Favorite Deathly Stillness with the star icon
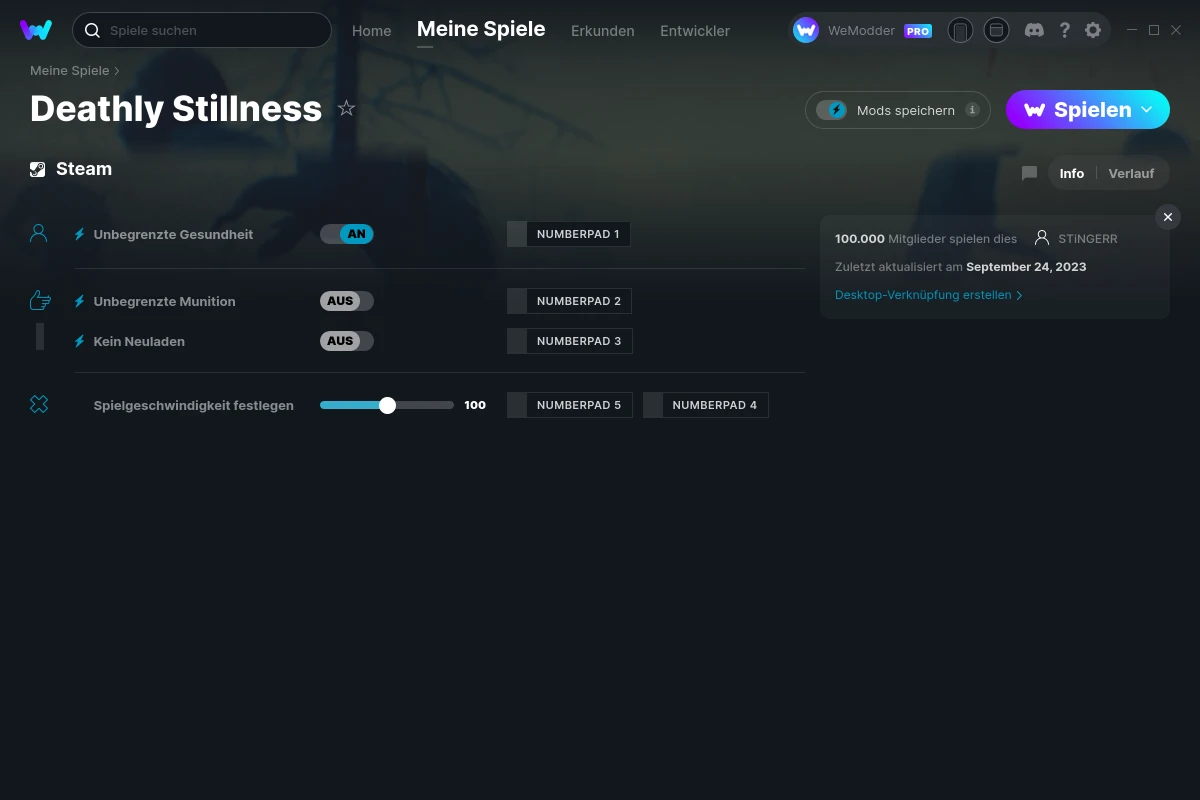Screen dimensions: 1200x800 click(346, 108)
